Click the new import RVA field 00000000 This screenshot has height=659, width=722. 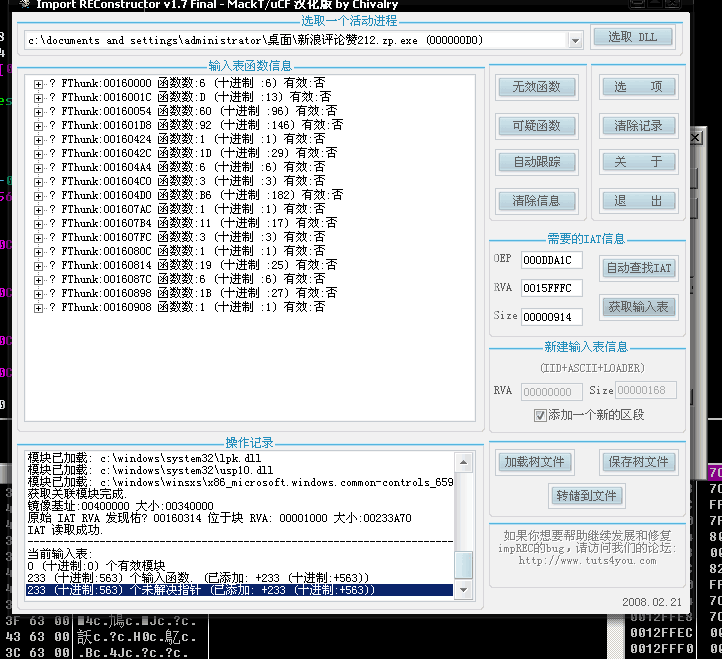(x=552, y=392)
